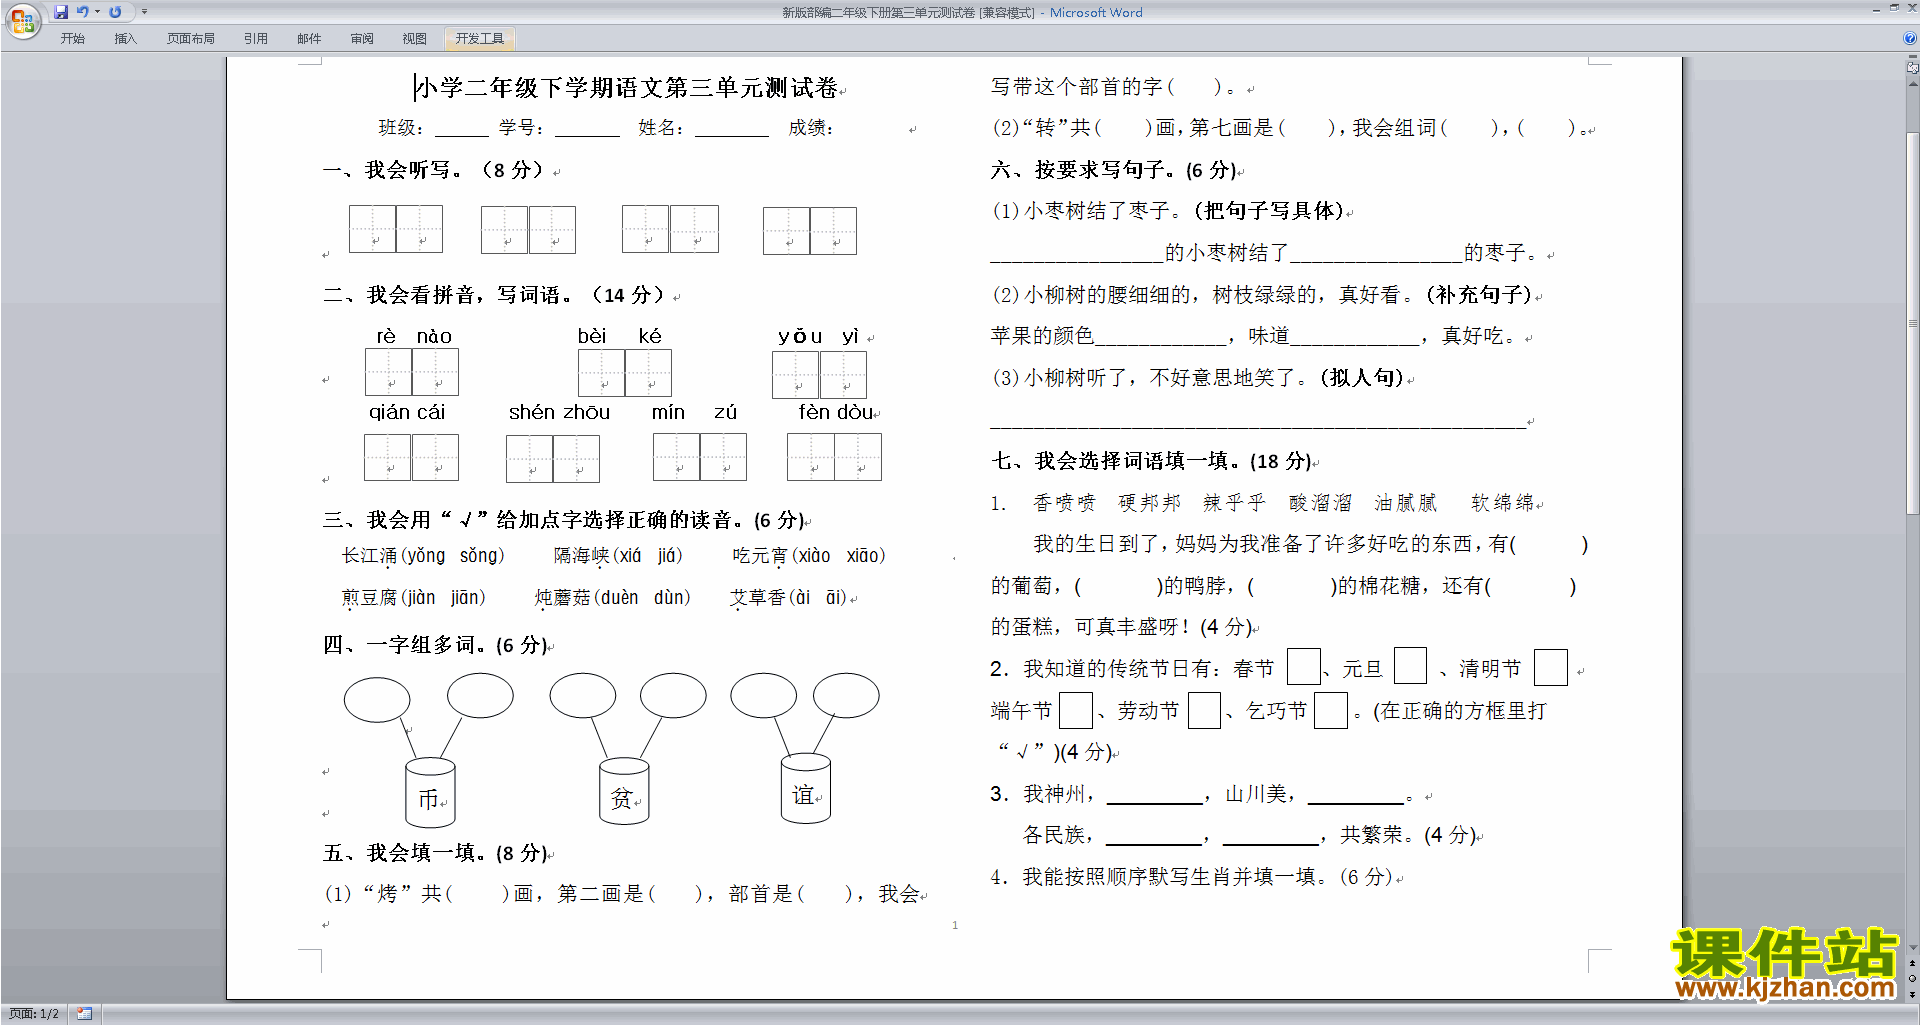This screenshot has width=1920, height=1025.
Task: Click the 学号 blank line field
Action: (x=588, y=128)
